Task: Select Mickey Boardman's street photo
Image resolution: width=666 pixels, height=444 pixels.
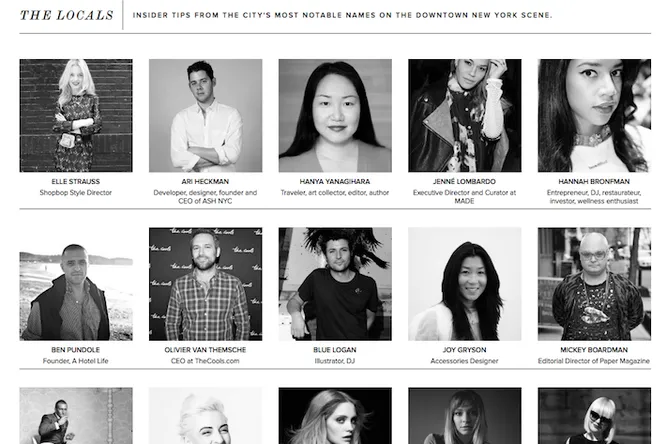Action: (594, 284)
